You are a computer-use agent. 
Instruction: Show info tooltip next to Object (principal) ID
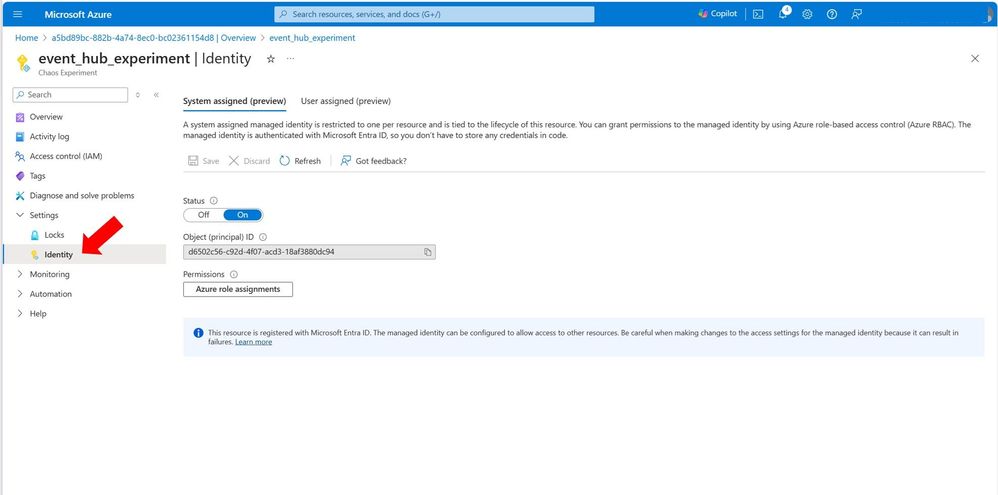tap(263, 237)
